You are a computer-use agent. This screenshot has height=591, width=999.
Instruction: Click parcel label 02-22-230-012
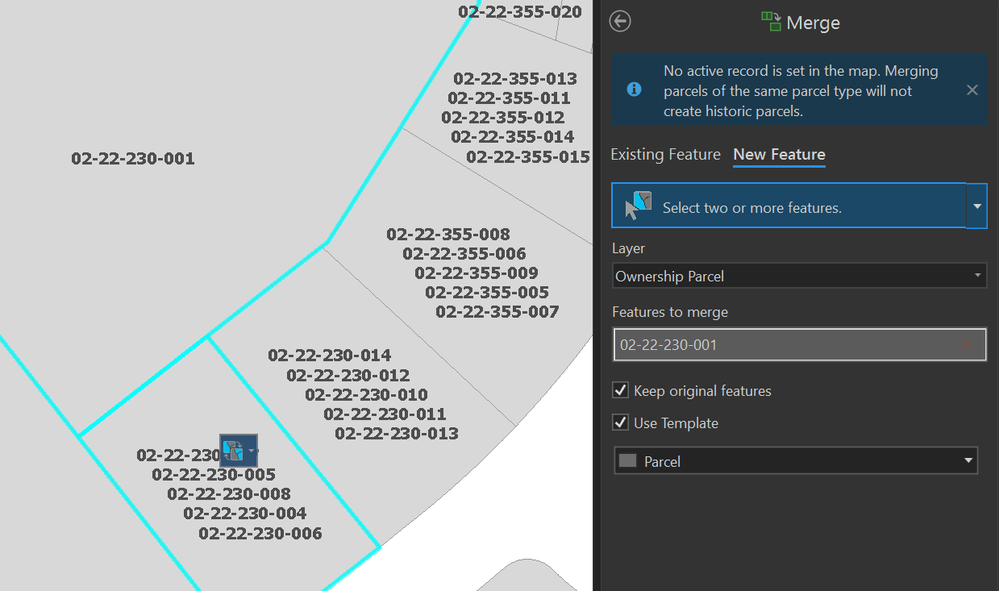tap(348, 375)
